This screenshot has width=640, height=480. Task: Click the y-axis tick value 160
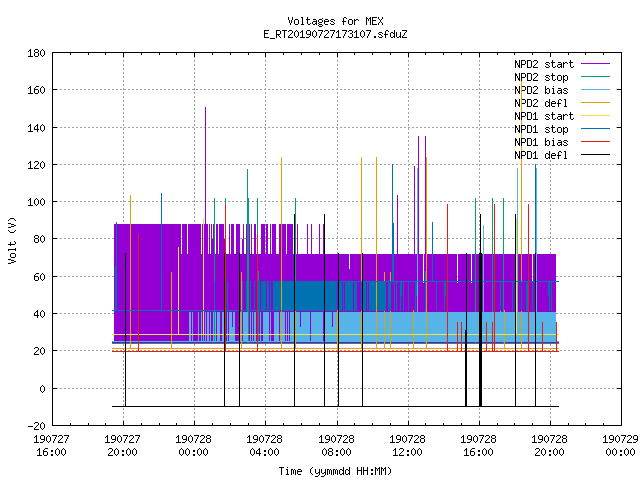[x=36, y=90]
